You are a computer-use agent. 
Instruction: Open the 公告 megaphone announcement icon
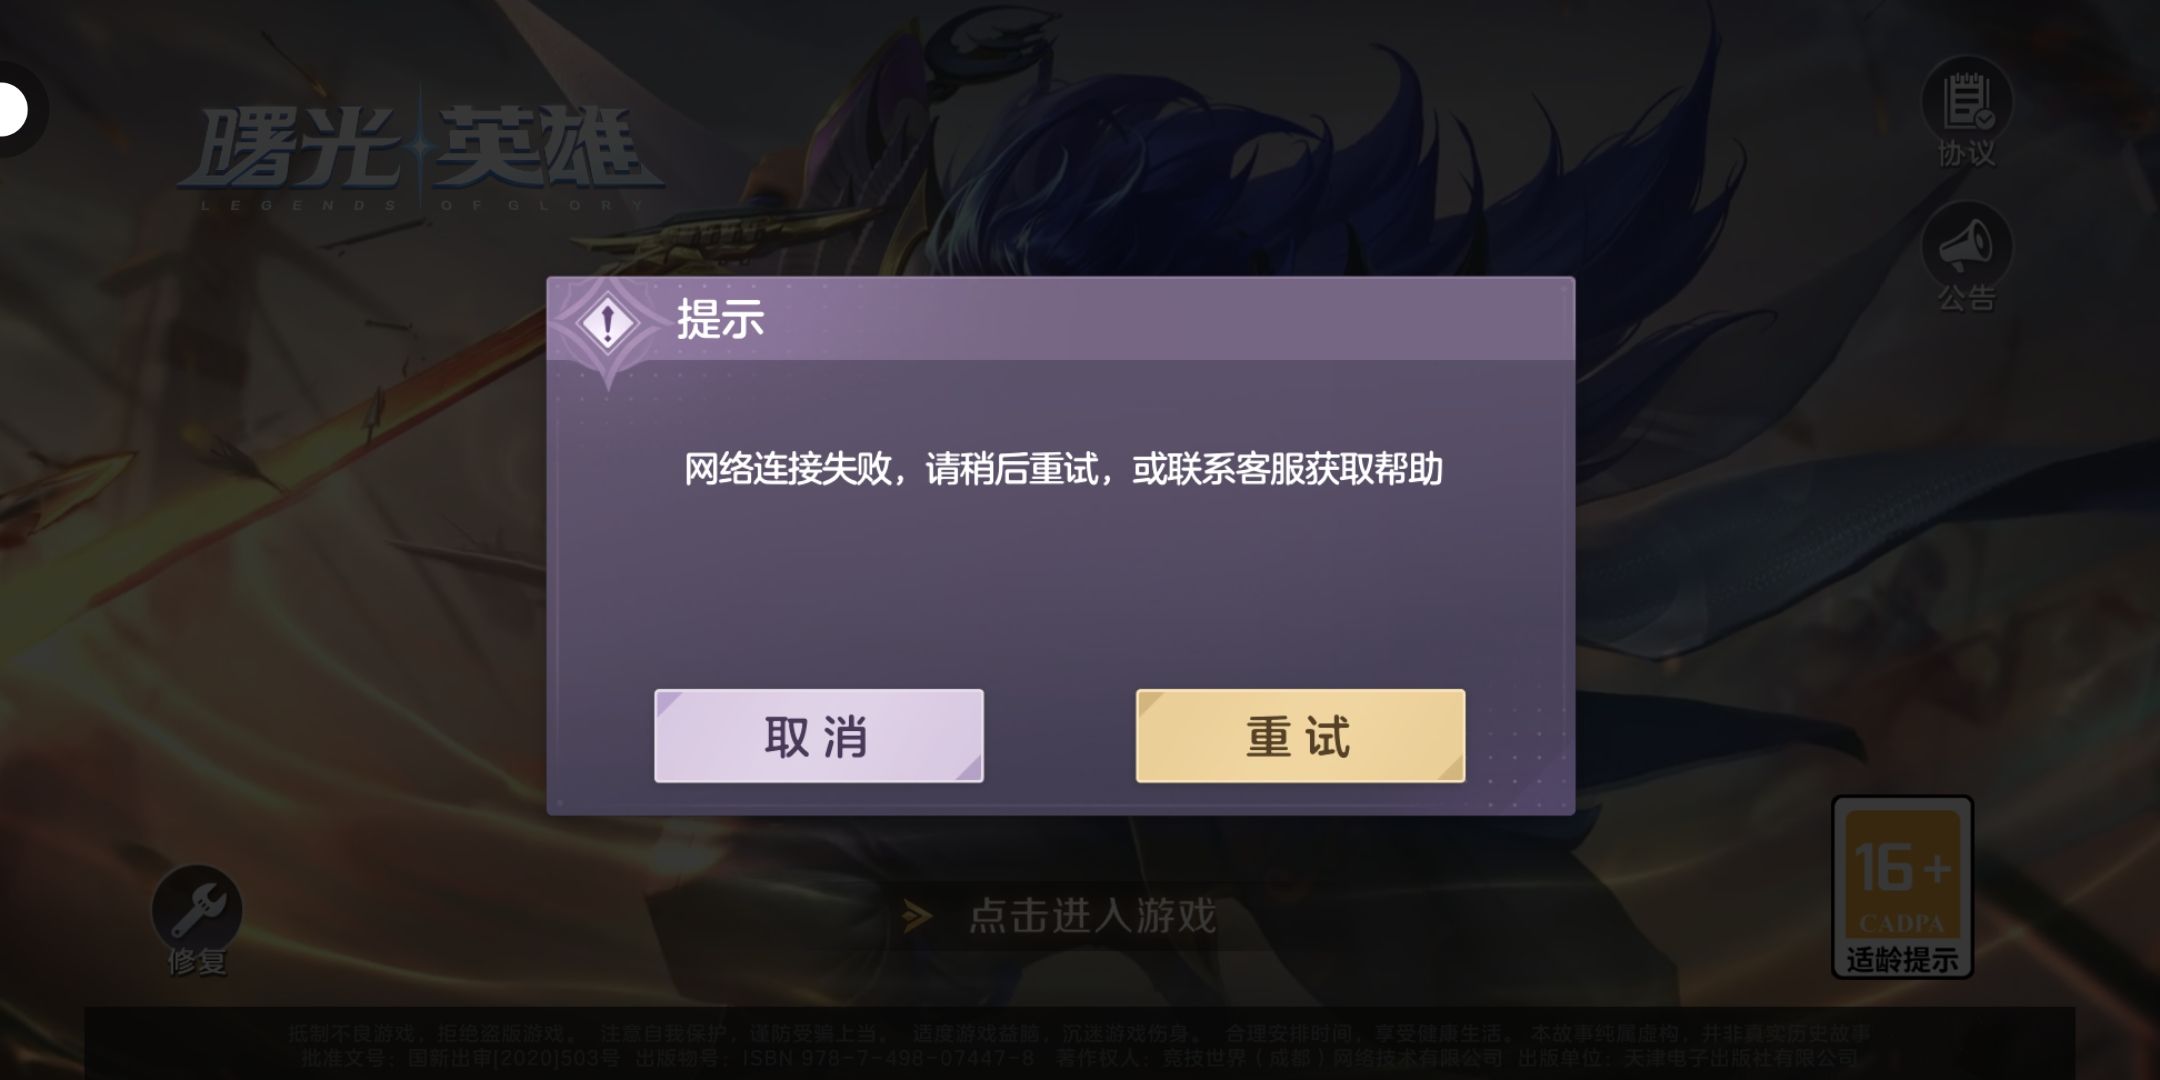(1966, 245)
